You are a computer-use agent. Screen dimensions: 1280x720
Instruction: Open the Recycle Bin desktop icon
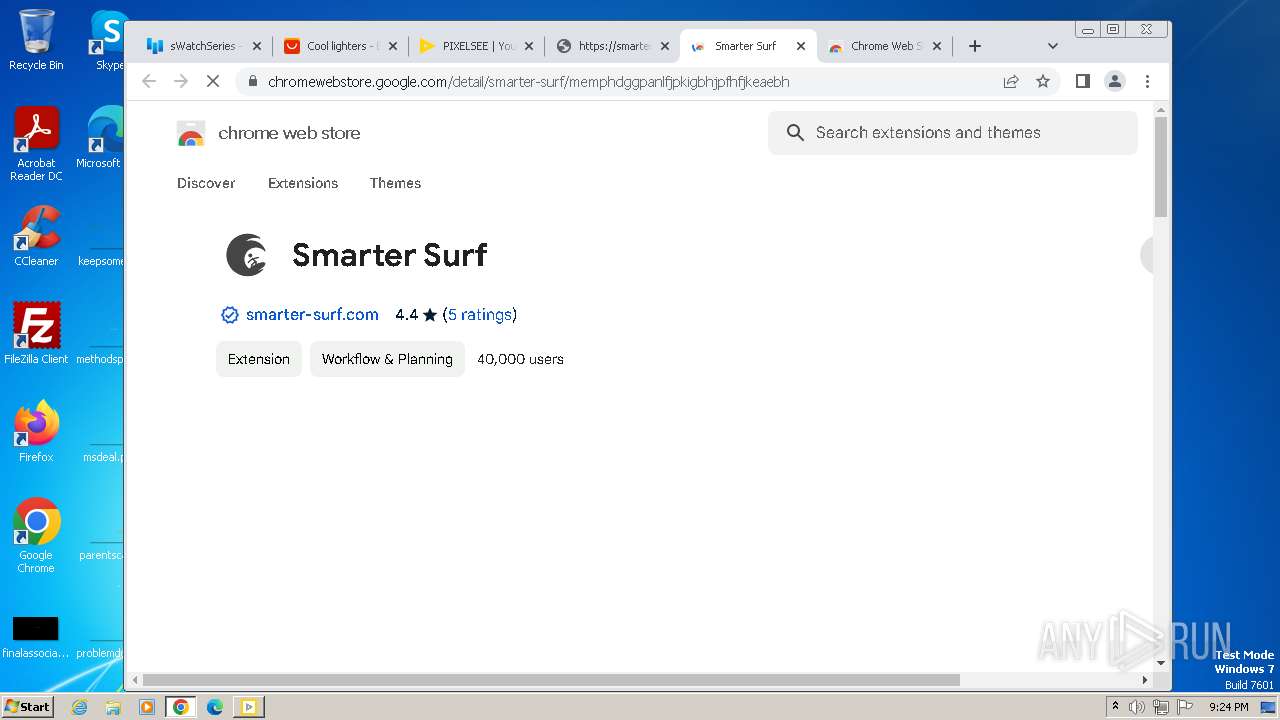click(x=36, y=40)
